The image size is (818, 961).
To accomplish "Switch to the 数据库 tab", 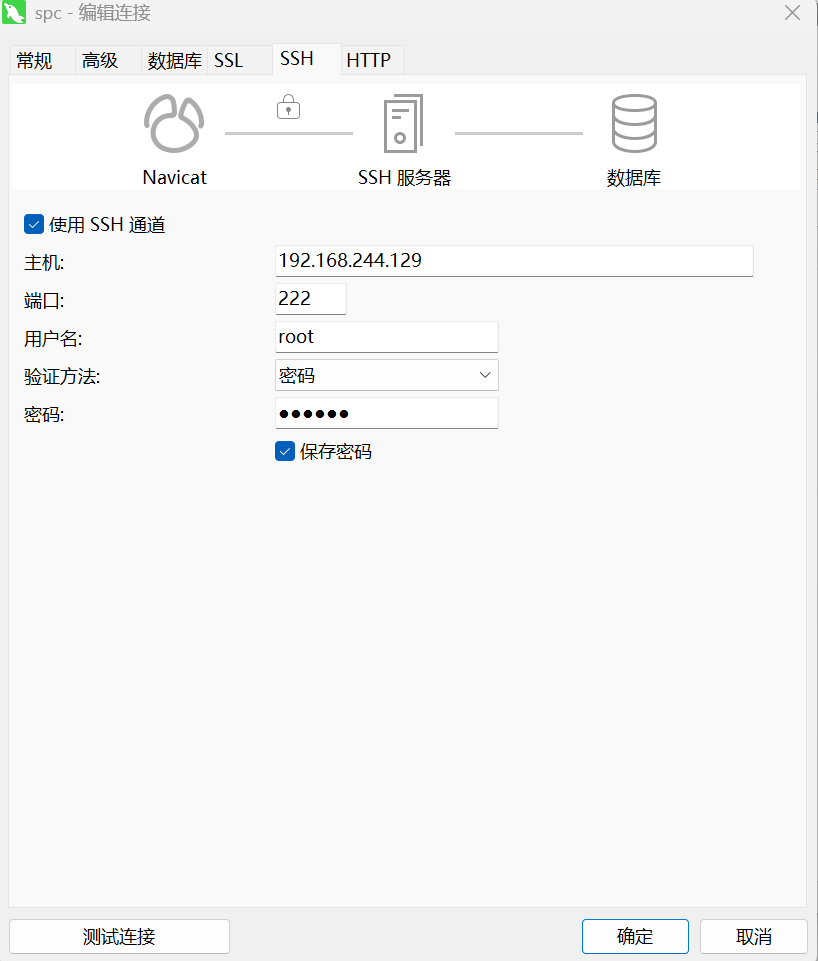I will click(x=174, y=61).
